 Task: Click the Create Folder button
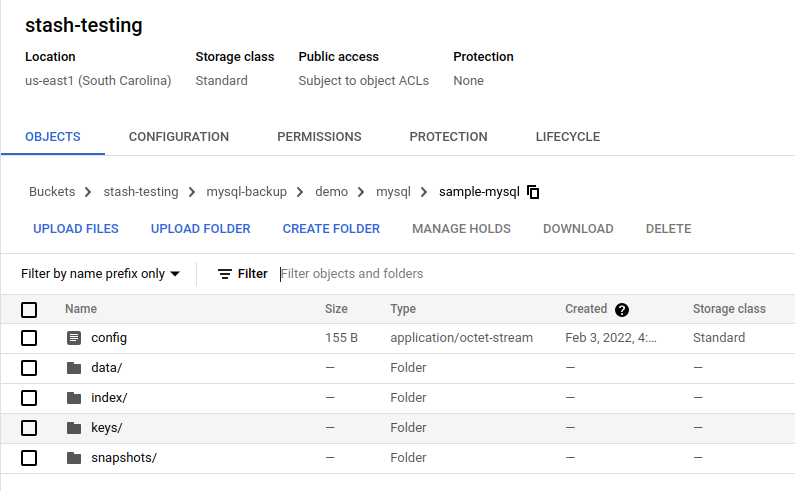pyautogui.click(x=331, y=229)
